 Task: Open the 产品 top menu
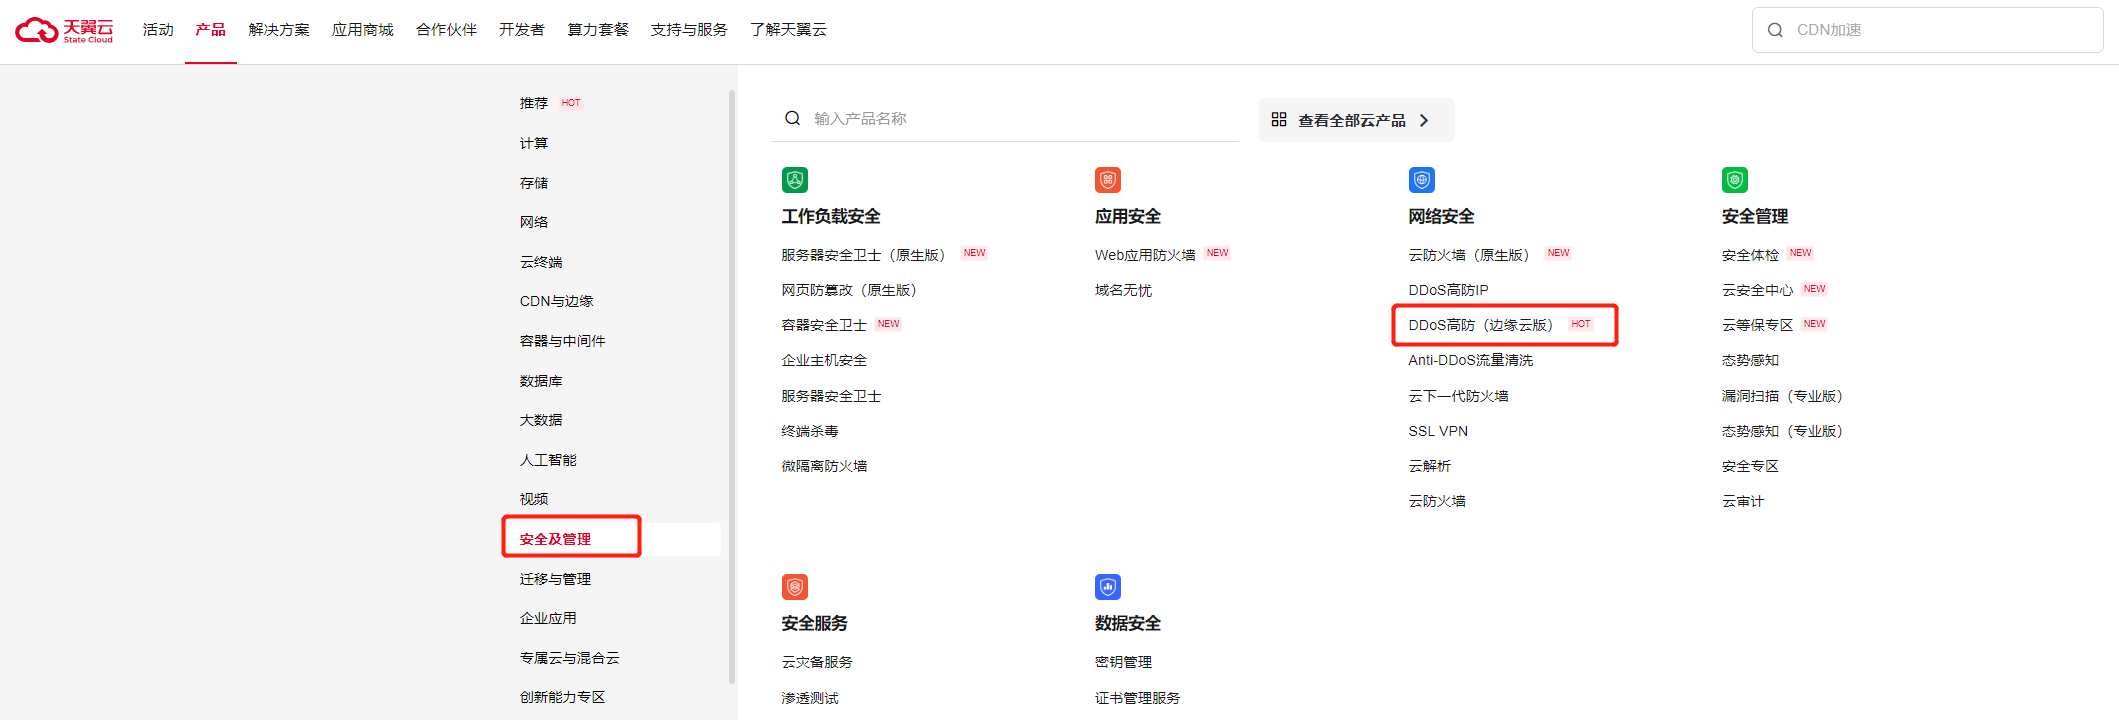tap(210, 30)
